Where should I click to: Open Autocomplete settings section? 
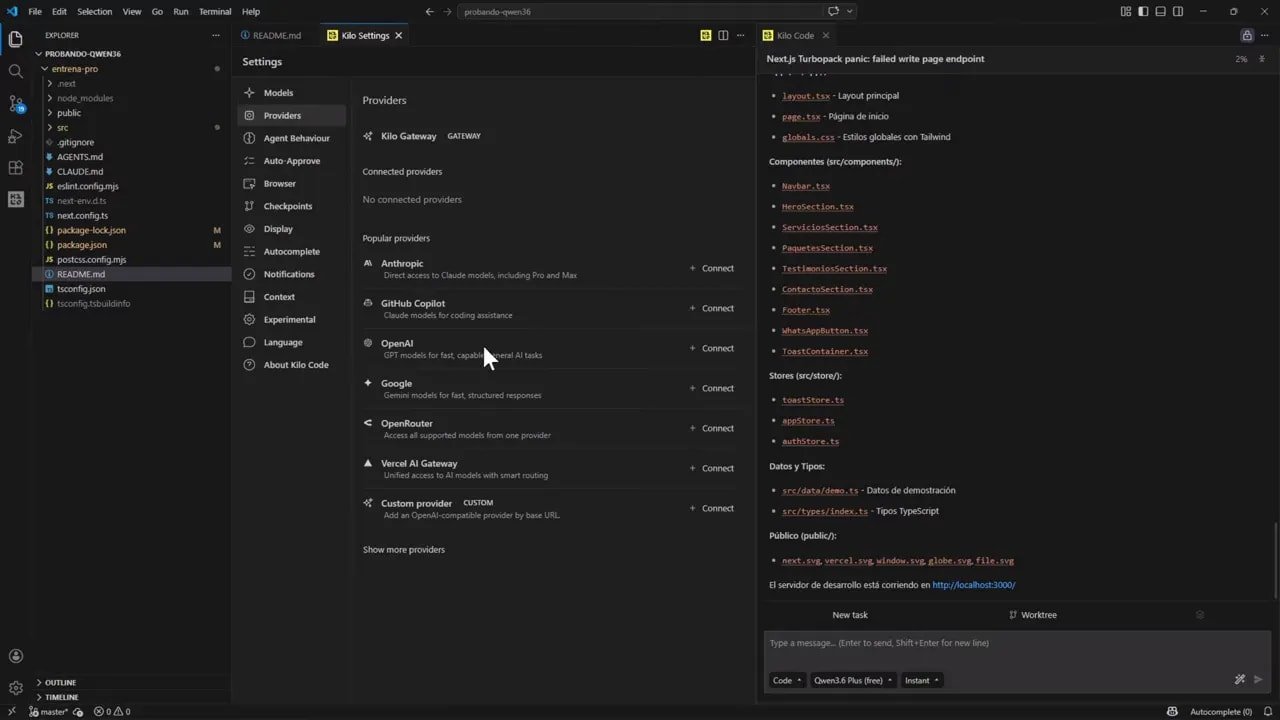tap(292, 252)
